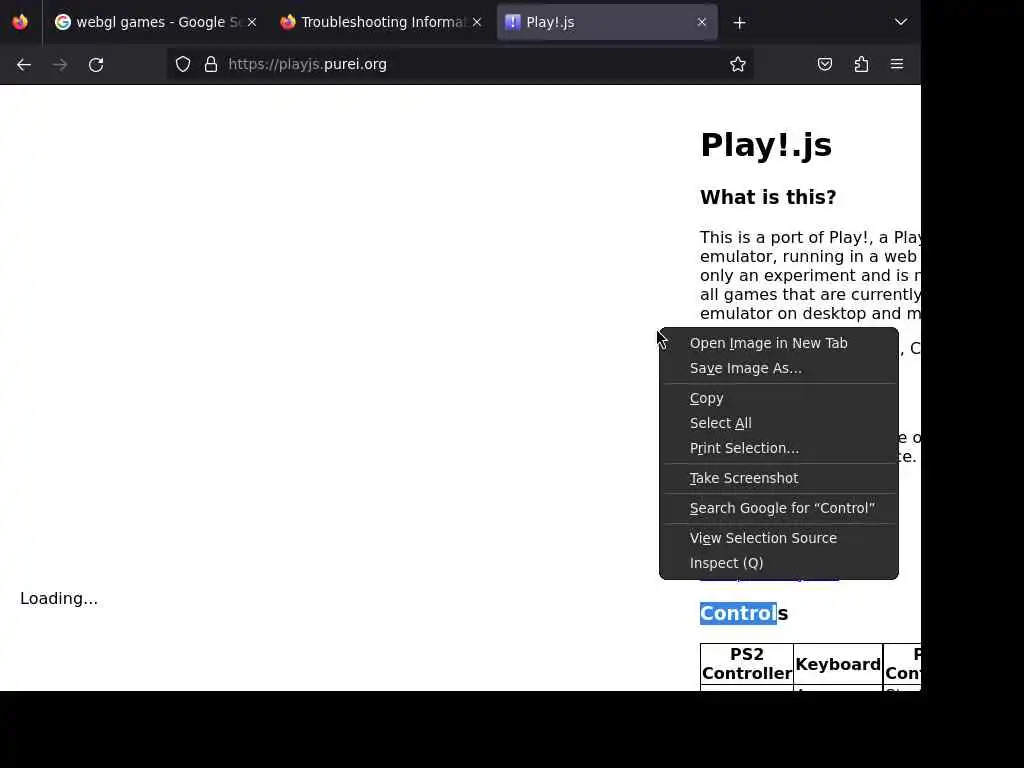Choose Take Screenshot
Screen dimensions: 1024x768
pyautogui.click(x=778, y=478)
